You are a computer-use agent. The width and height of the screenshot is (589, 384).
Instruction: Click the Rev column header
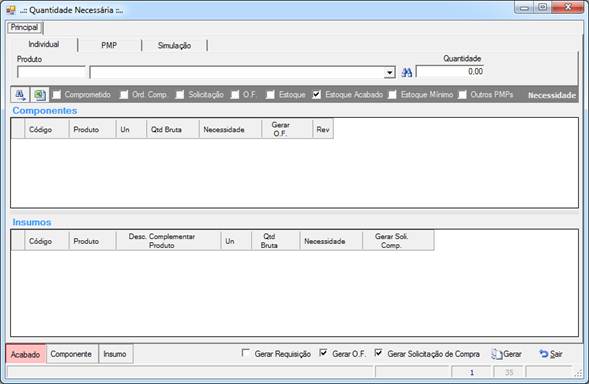click(x=323, y=129)
